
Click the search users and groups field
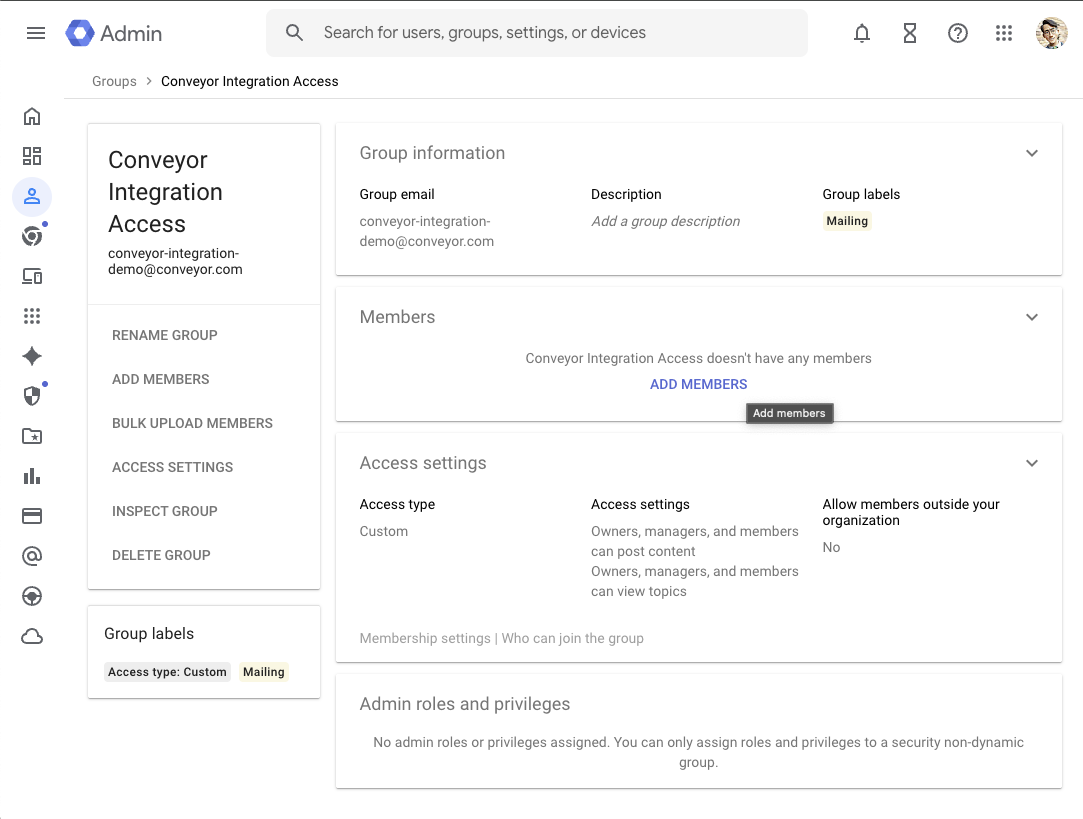pos(540,33)
